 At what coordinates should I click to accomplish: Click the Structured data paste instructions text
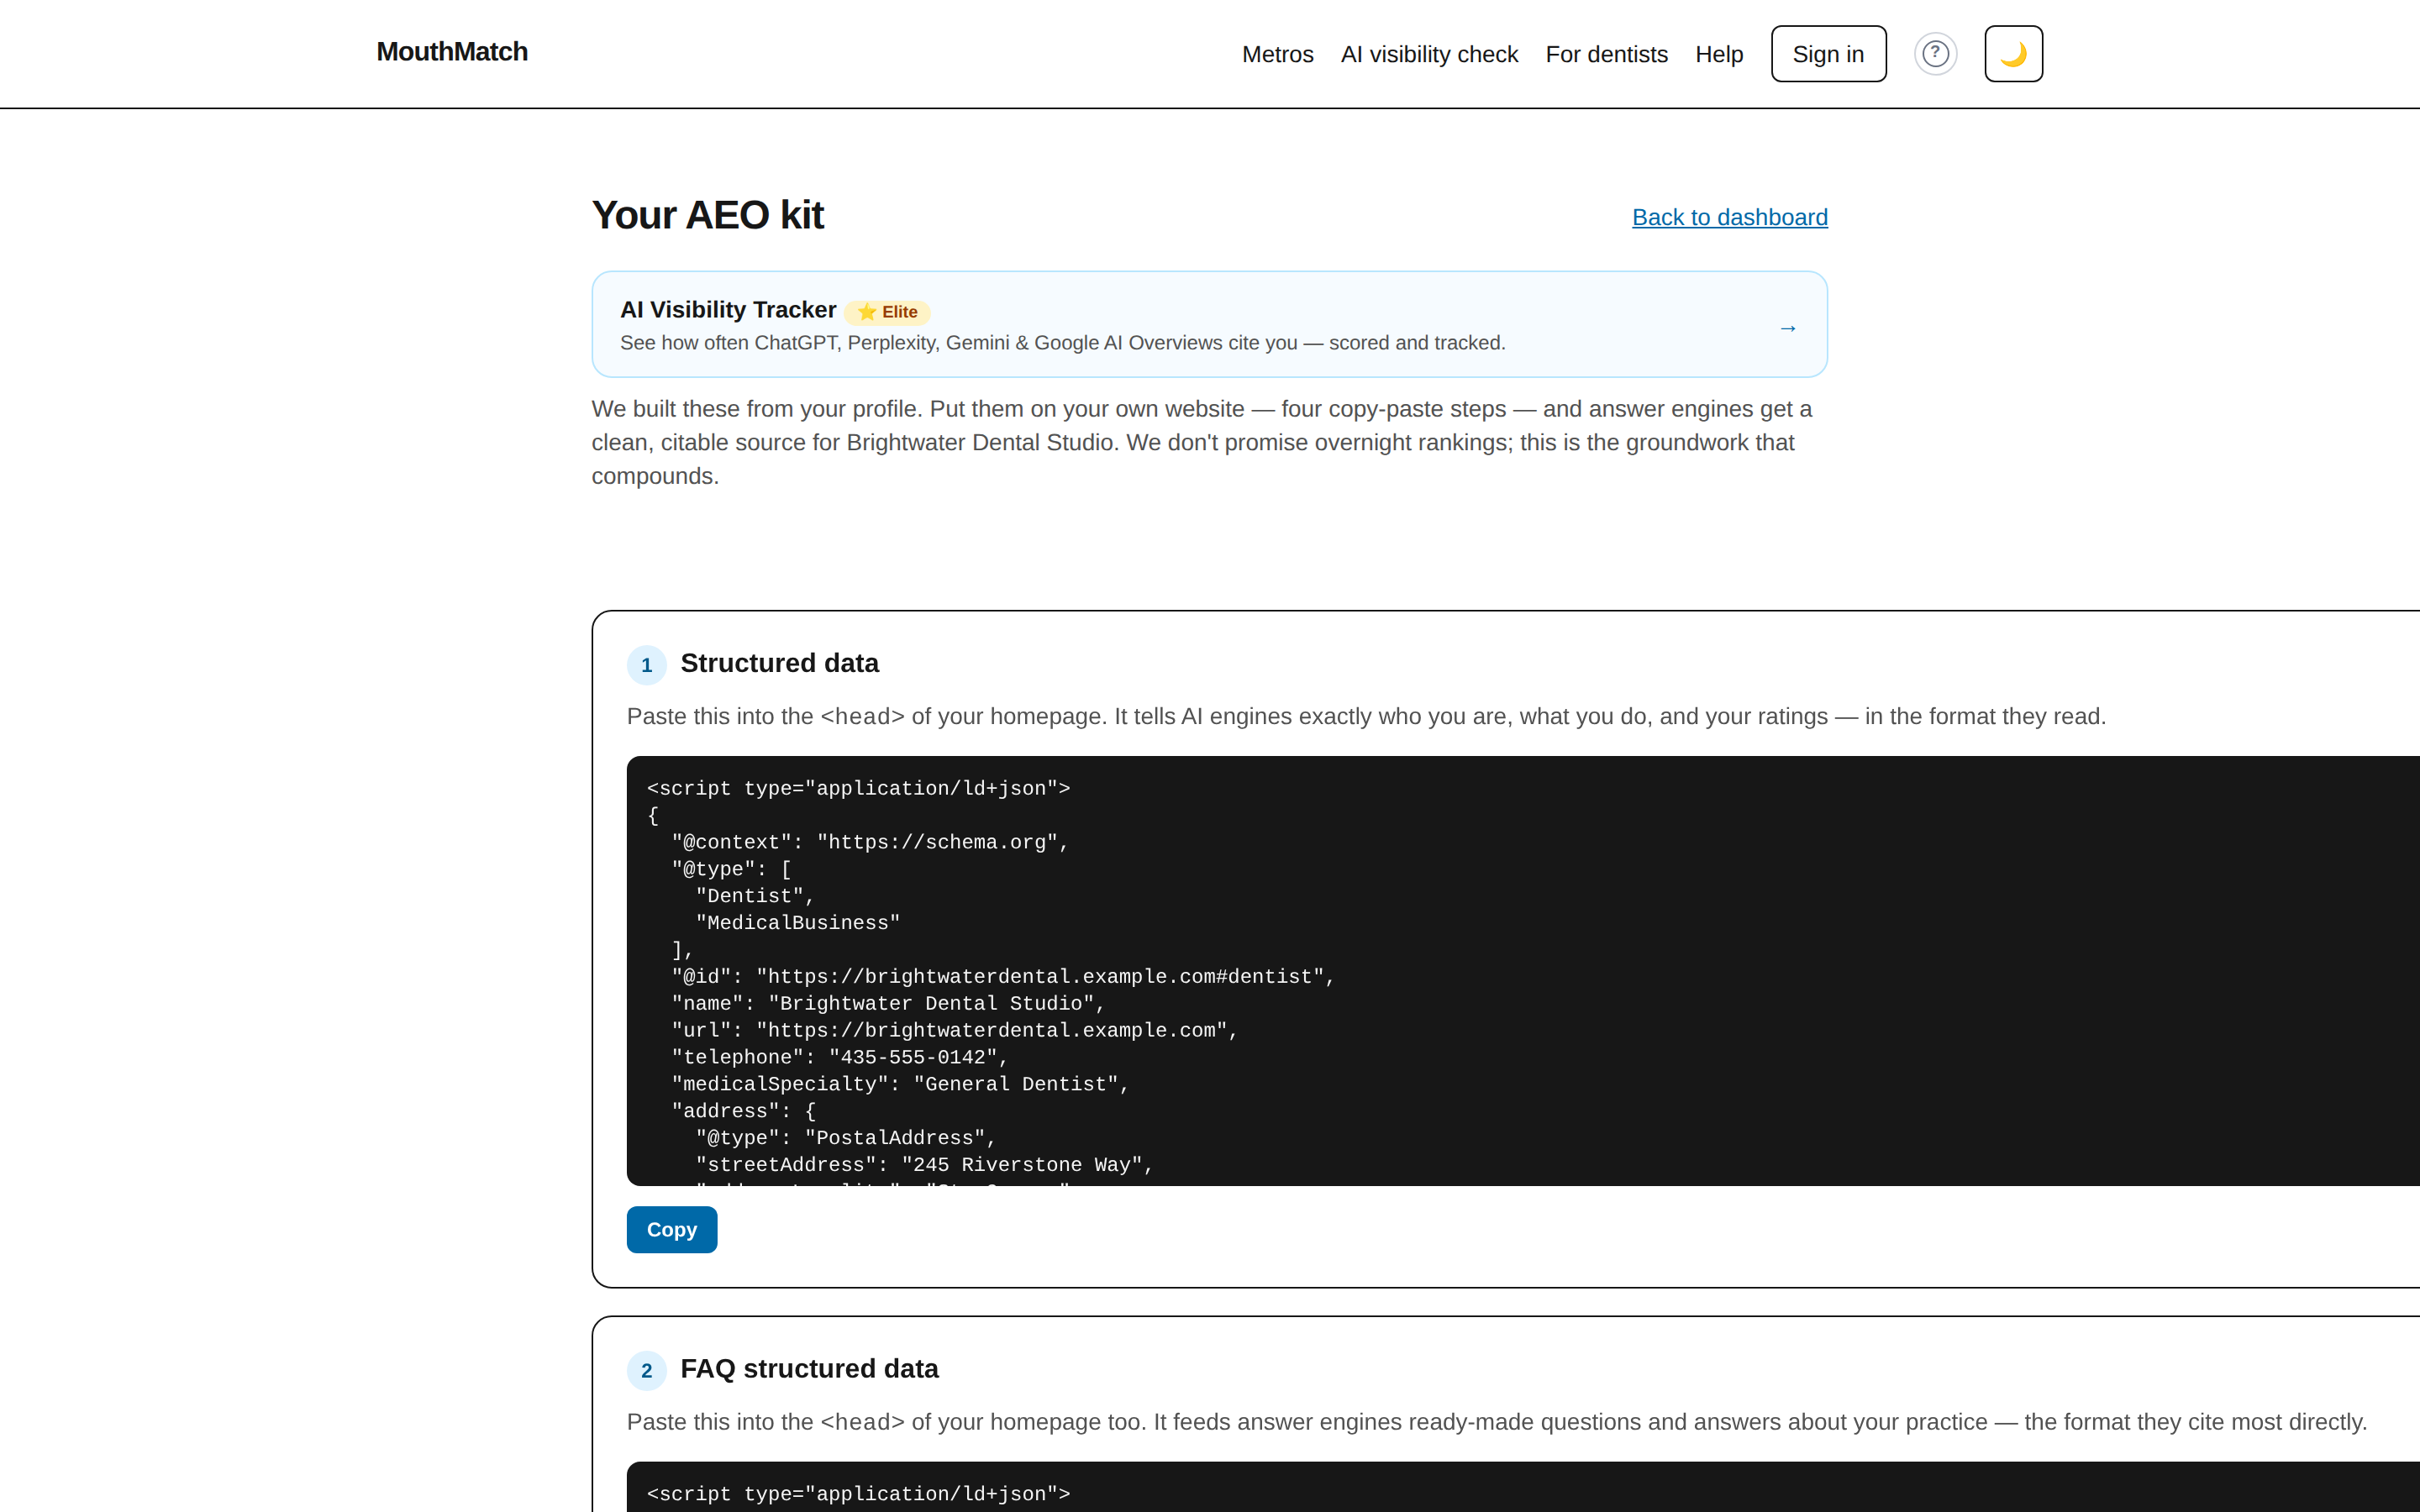[x=1366, y=716]
